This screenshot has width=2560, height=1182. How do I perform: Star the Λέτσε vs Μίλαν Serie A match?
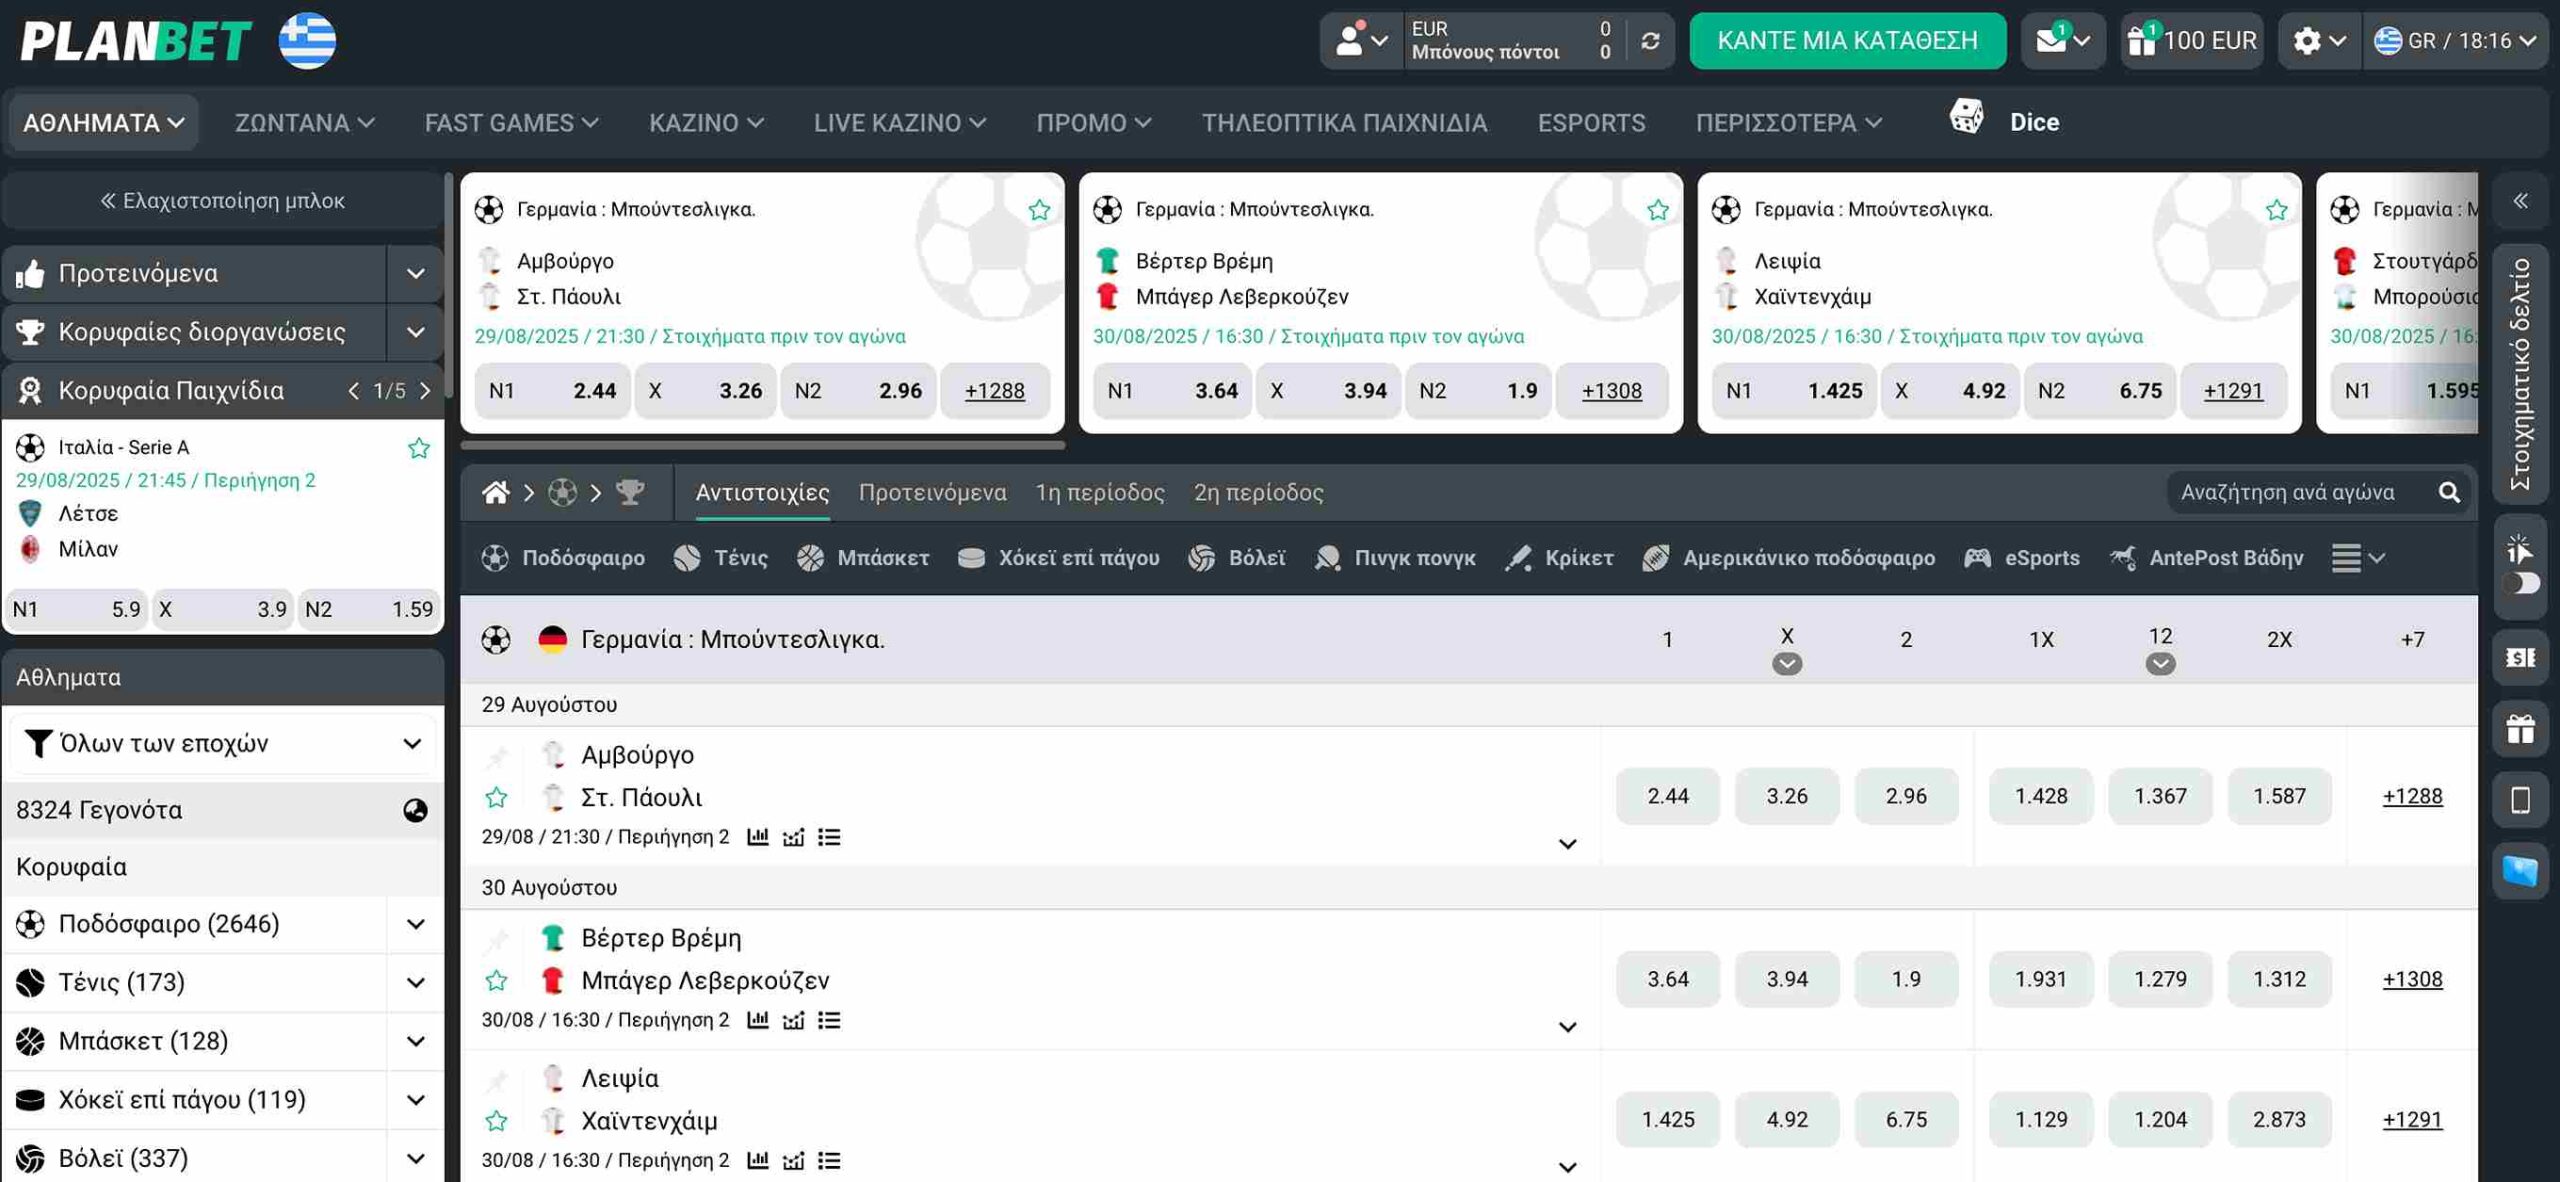(x=419, y=448)
